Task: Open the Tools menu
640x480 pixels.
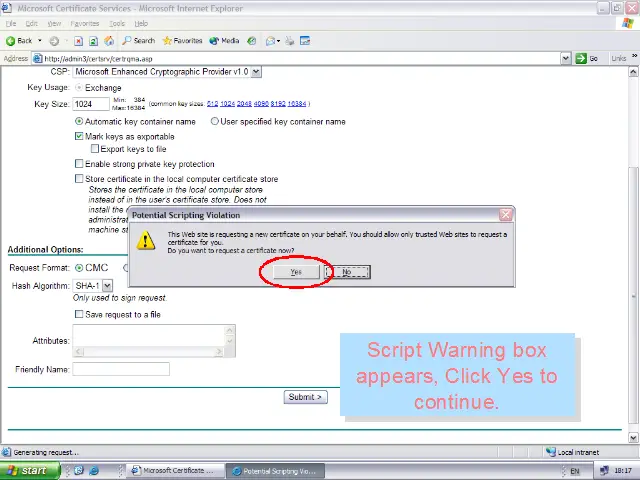Action: 117,23
